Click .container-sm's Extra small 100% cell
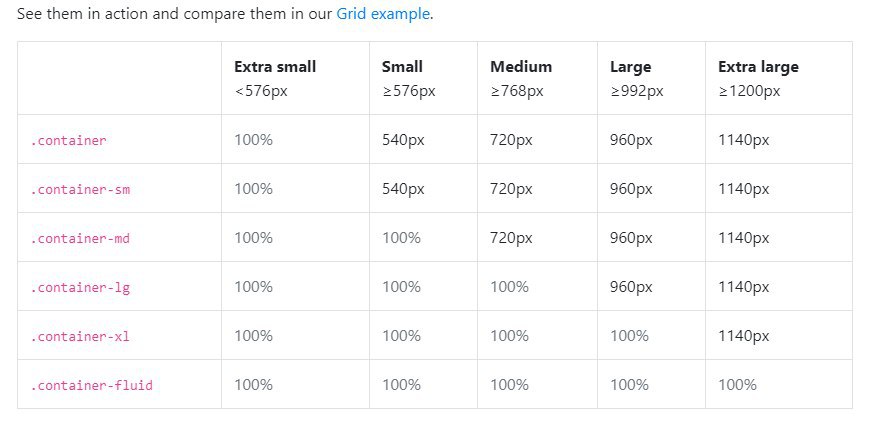 pyautogui.click(x=254, y=189)
